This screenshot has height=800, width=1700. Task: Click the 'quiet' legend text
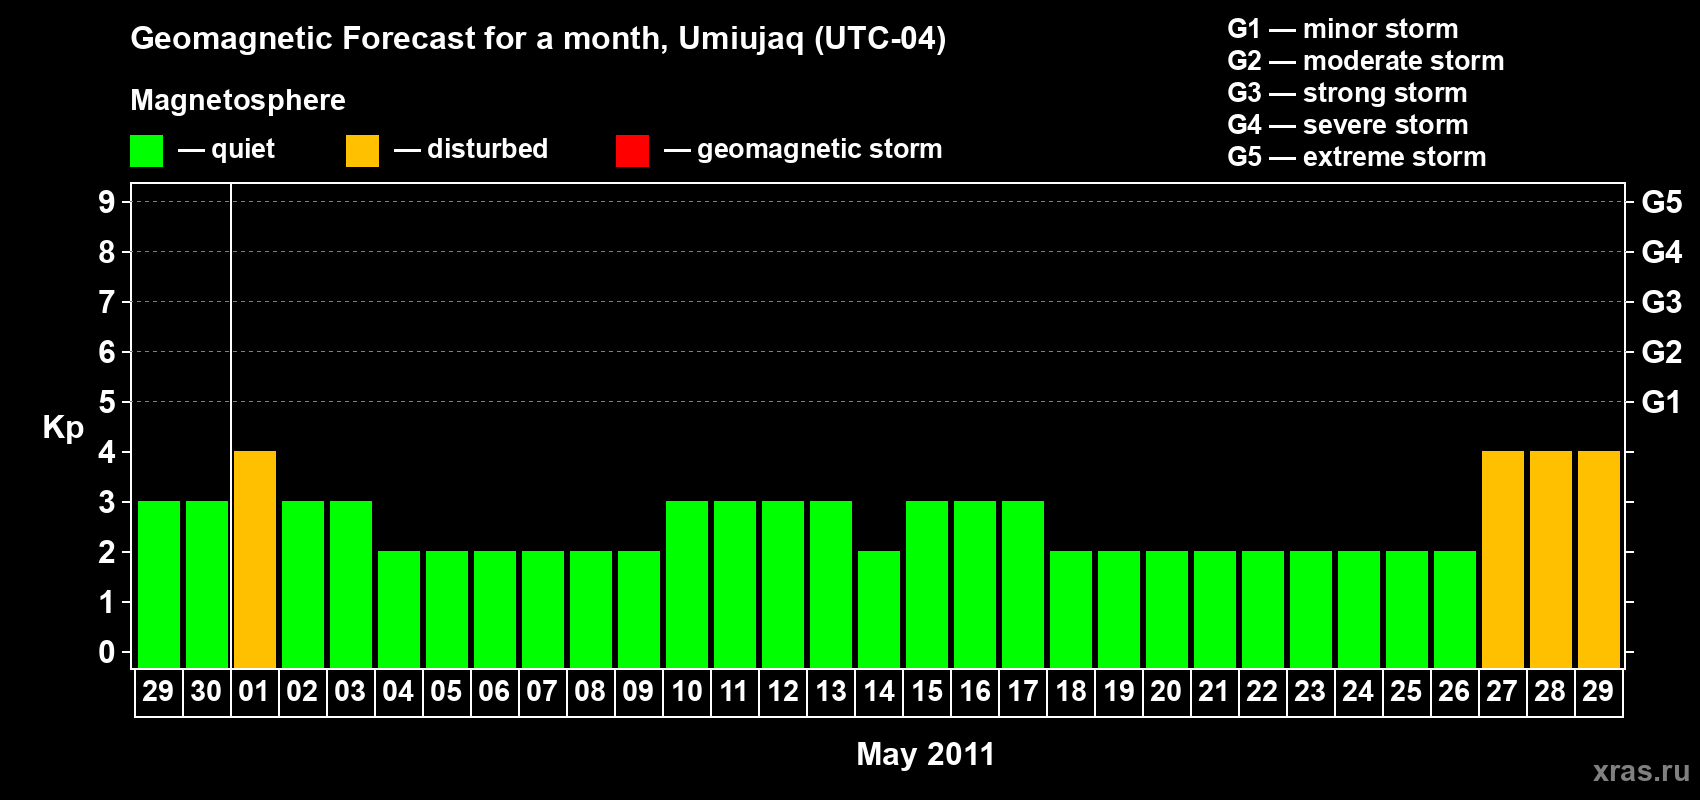tap(242, 150)
